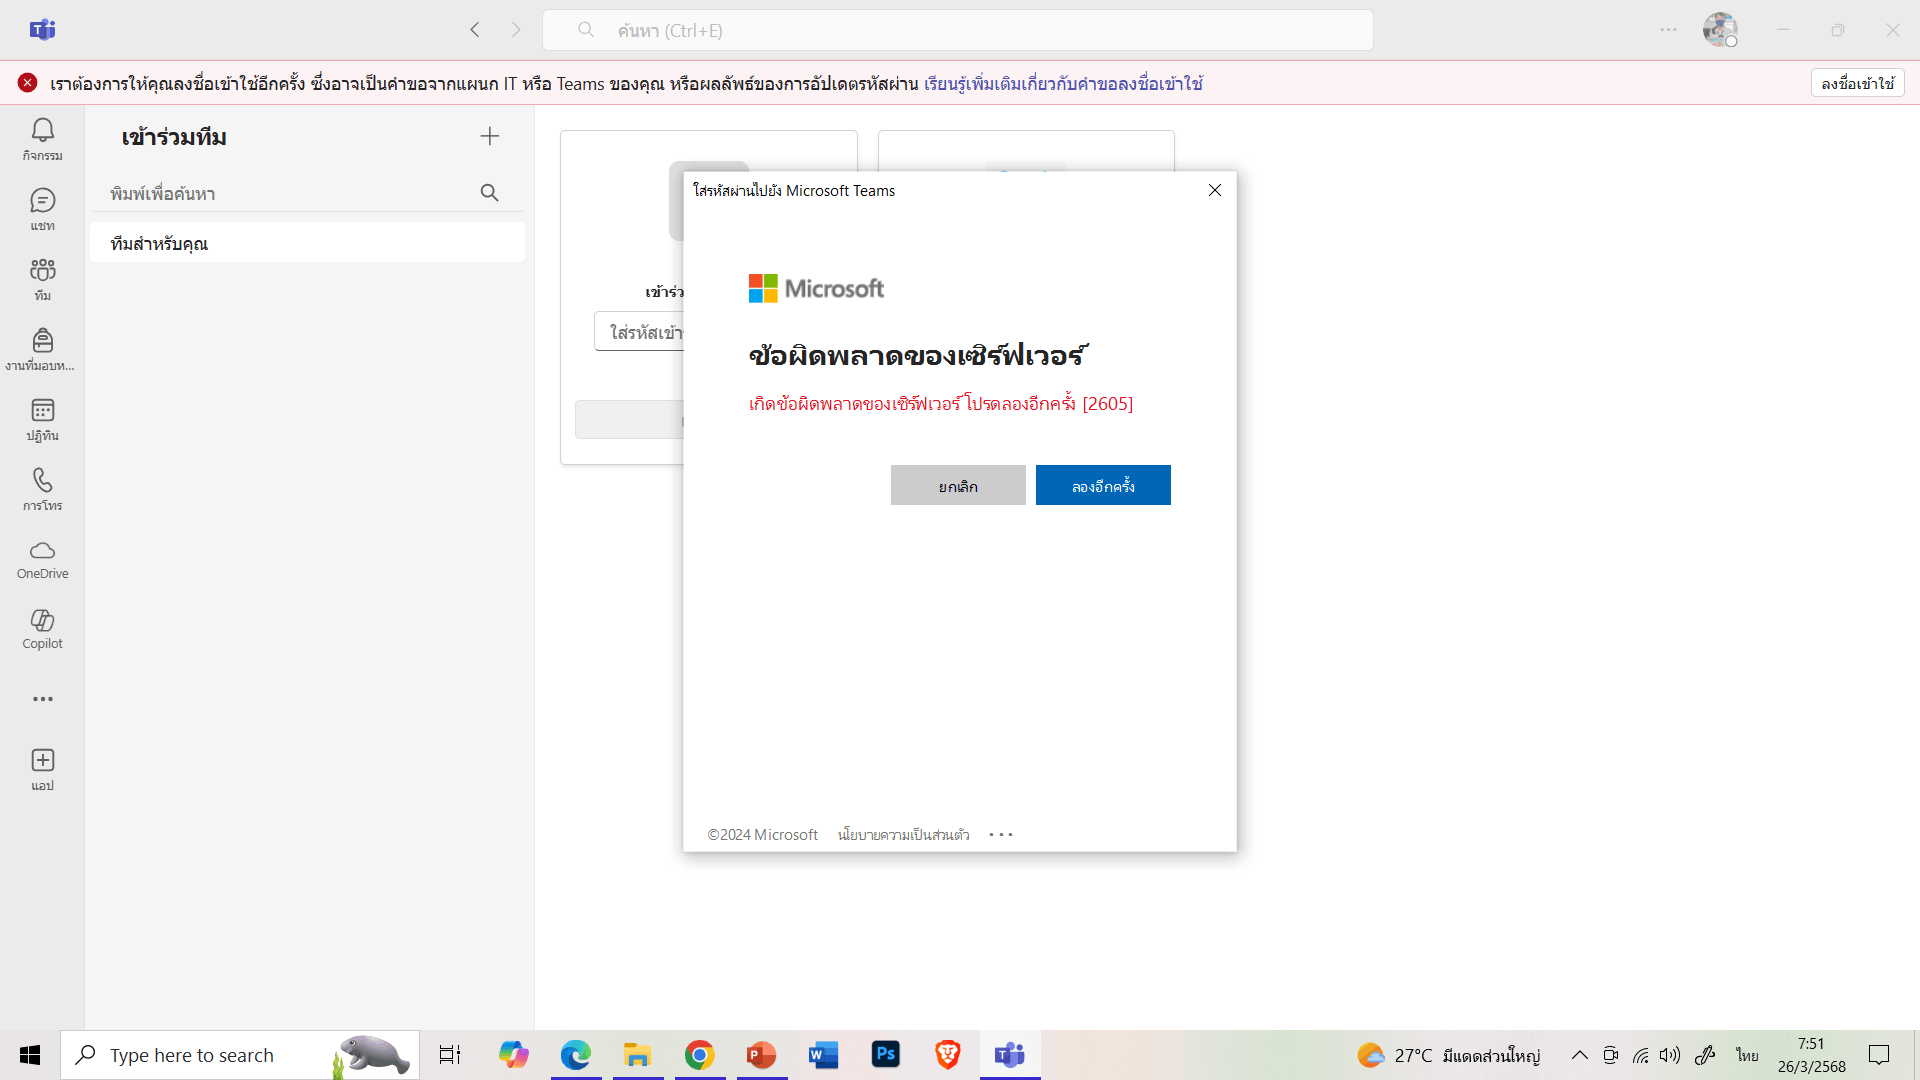Select the Teams sidebar icon
Image resolution: width=1920 pixels, height=1080 pixels.
[x=42, y=278]
